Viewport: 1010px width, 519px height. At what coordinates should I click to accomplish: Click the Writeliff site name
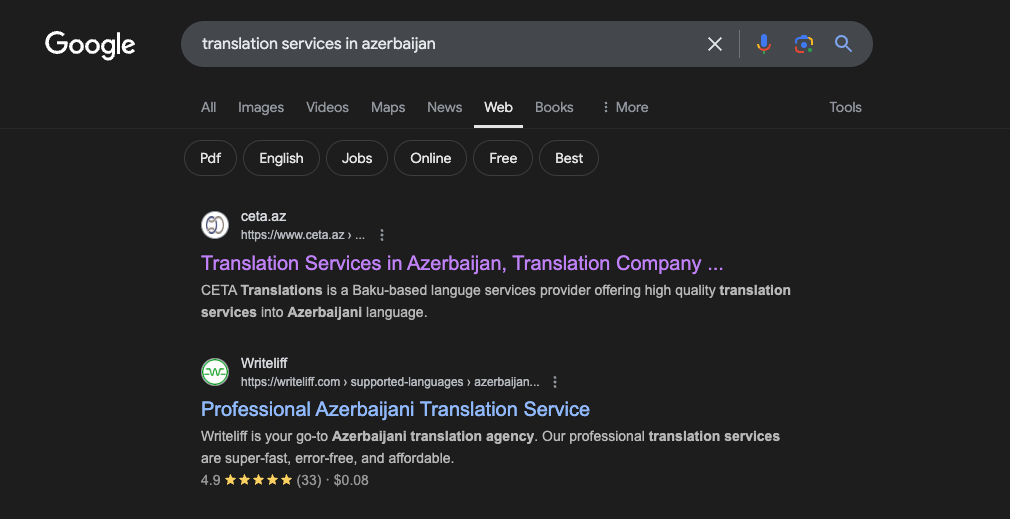coord(264,363)
